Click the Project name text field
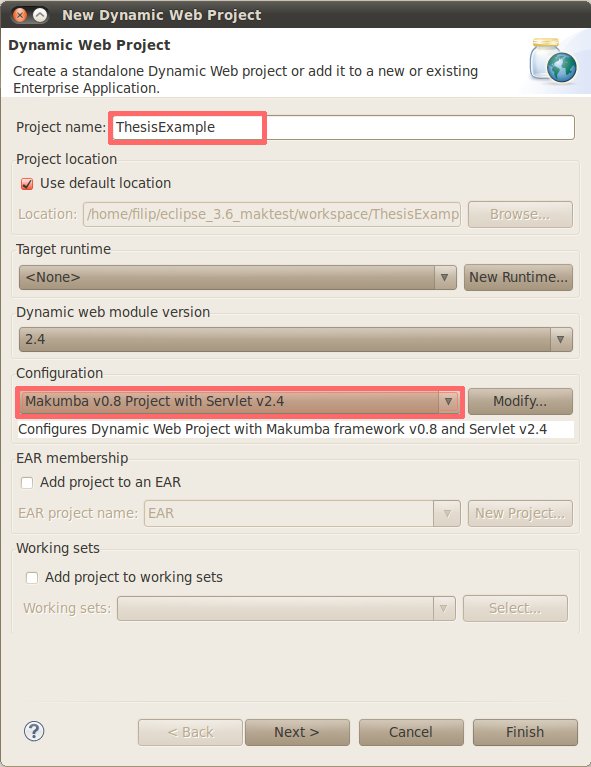This screenshot has height=767, width=591. click(x=343, y=128)
